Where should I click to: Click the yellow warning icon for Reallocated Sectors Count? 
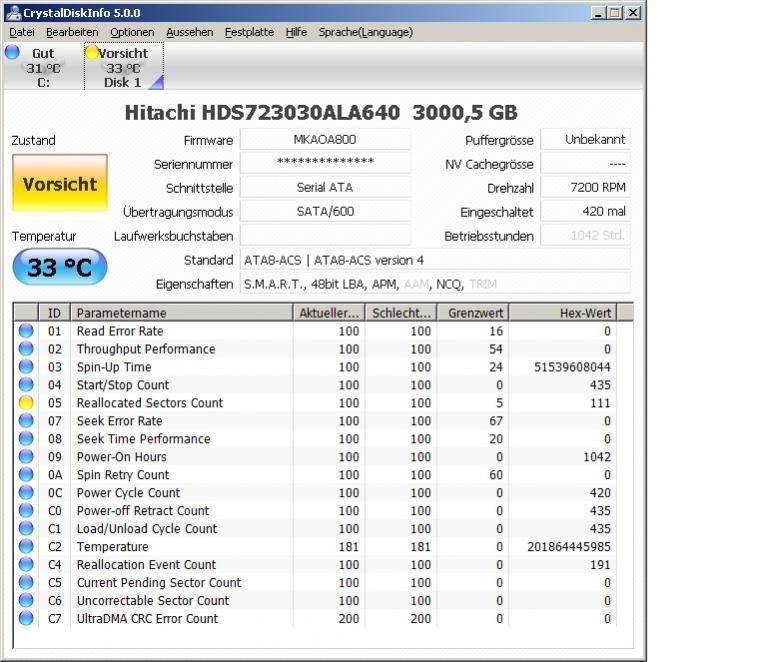tap(26, 403)
